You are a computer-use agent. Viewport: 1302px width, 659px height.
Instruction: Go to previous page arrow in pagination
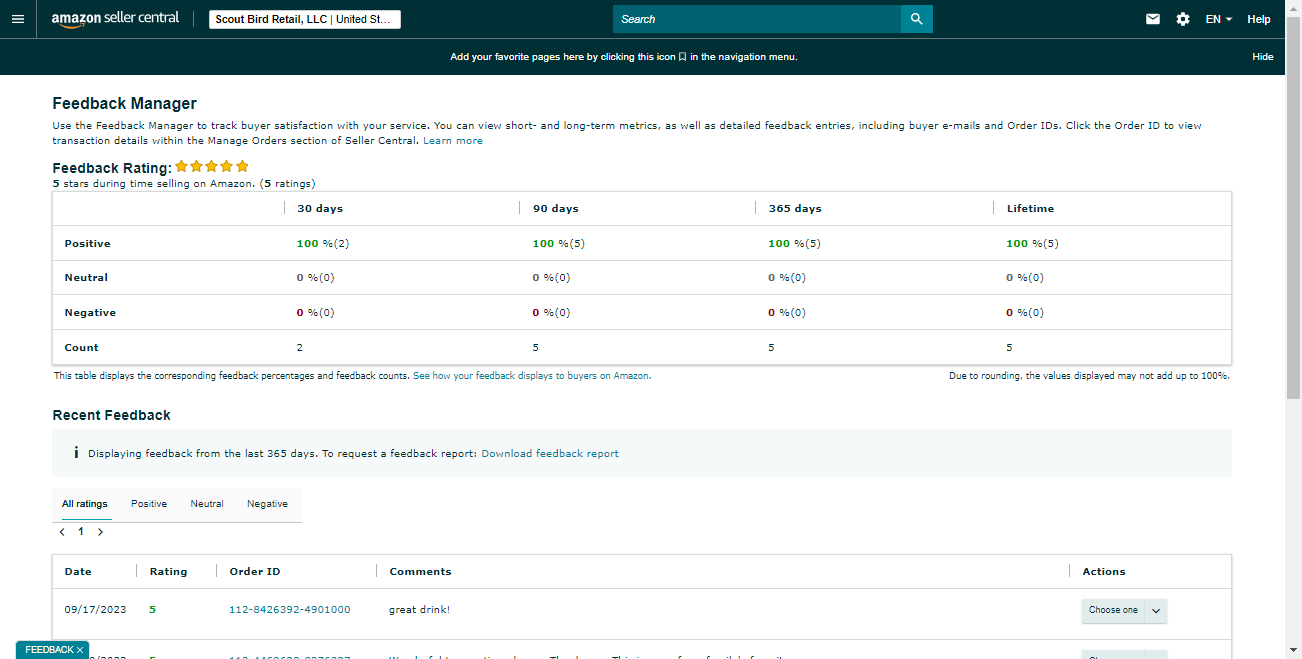tap(62, 532)
